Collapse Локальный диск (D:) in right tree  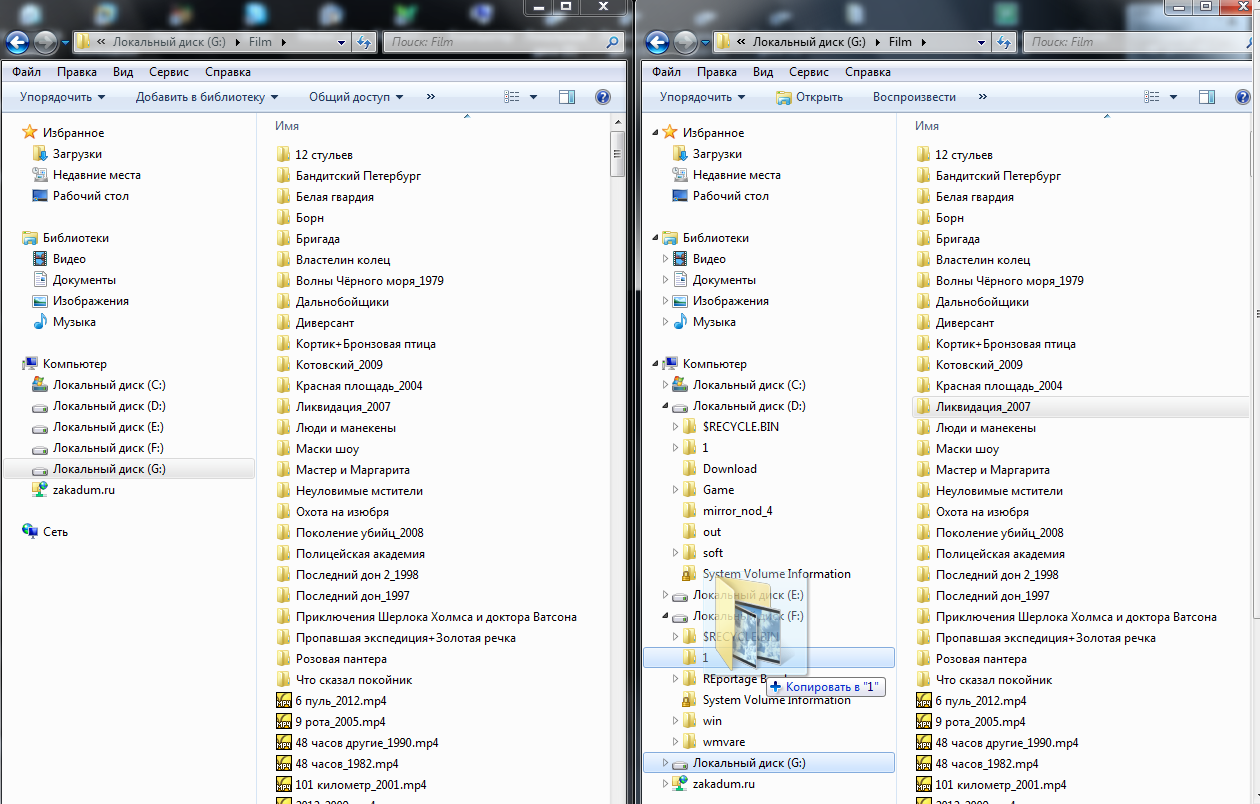[x=665, y=406]
